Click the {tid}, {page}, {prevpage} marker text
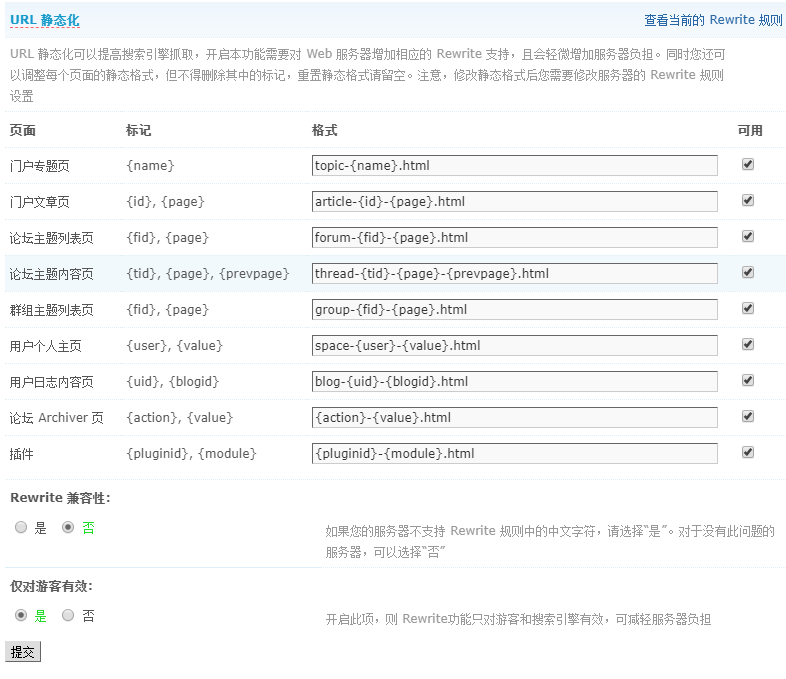 pos(208,274)
